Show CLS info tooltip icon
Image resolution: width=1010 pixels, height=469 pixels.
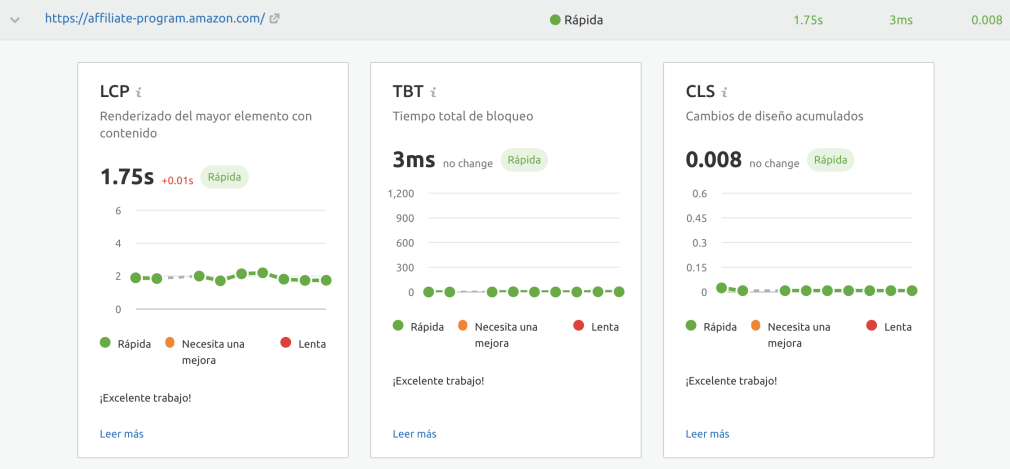coord(725,92)
